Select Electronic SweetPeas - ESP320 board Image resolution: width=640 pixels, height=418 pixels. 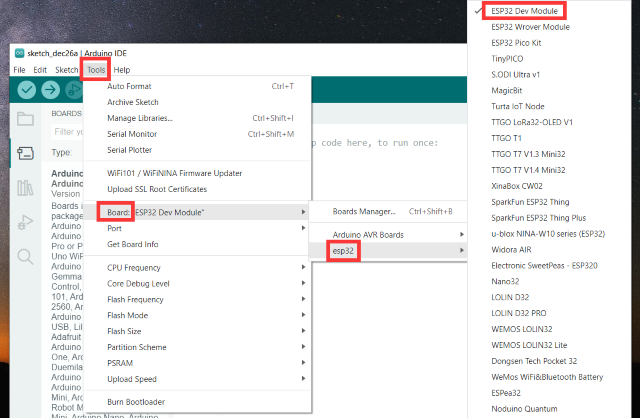tap(549, 266)
